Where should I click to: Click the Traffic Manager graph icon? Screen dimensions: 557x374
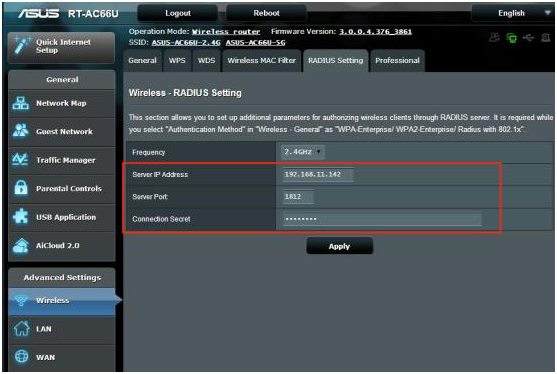tap(20, 159)
